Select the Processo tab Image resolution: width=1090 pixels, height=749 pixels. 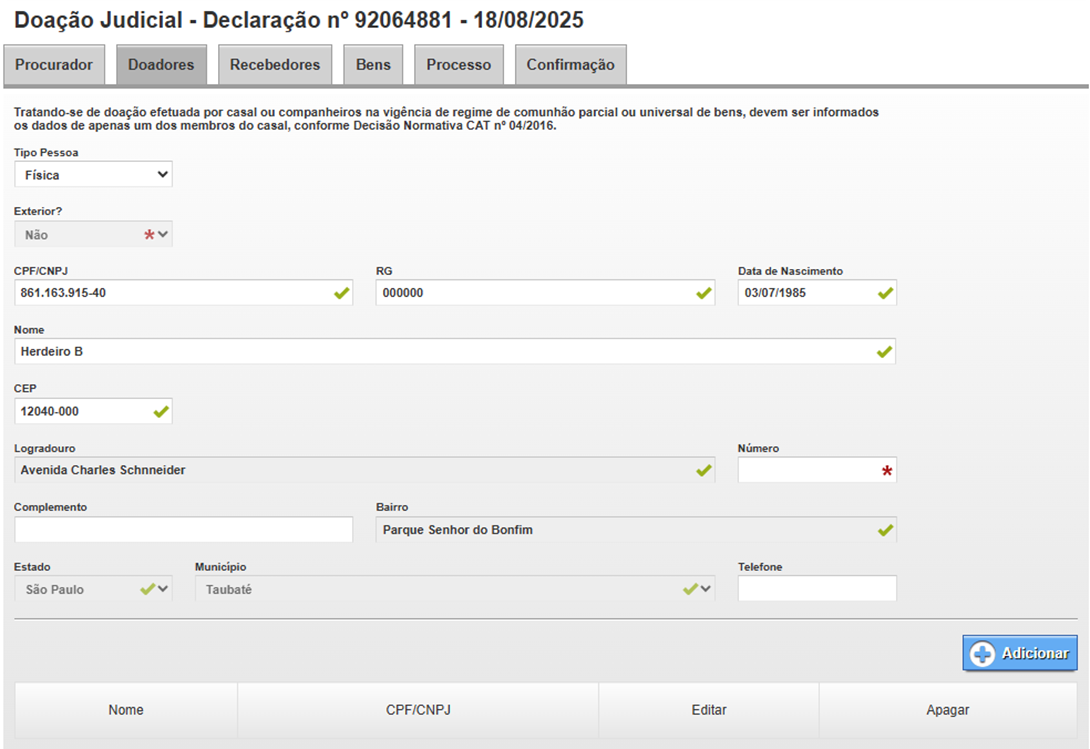(459, 65)
